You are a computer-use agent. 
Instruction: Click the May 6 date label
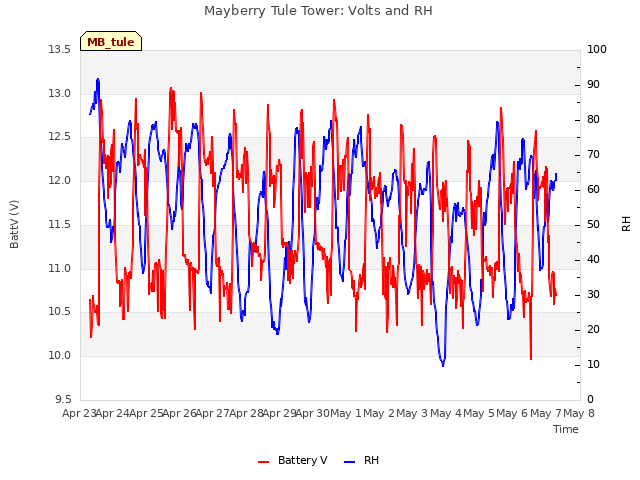point(513,414)
